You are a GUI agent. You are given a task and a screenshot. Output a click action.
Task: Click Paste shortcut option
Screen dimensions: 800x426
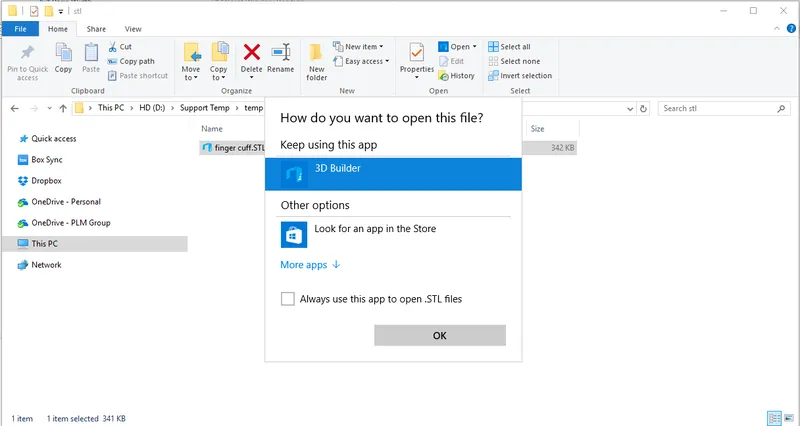(138, 76)
